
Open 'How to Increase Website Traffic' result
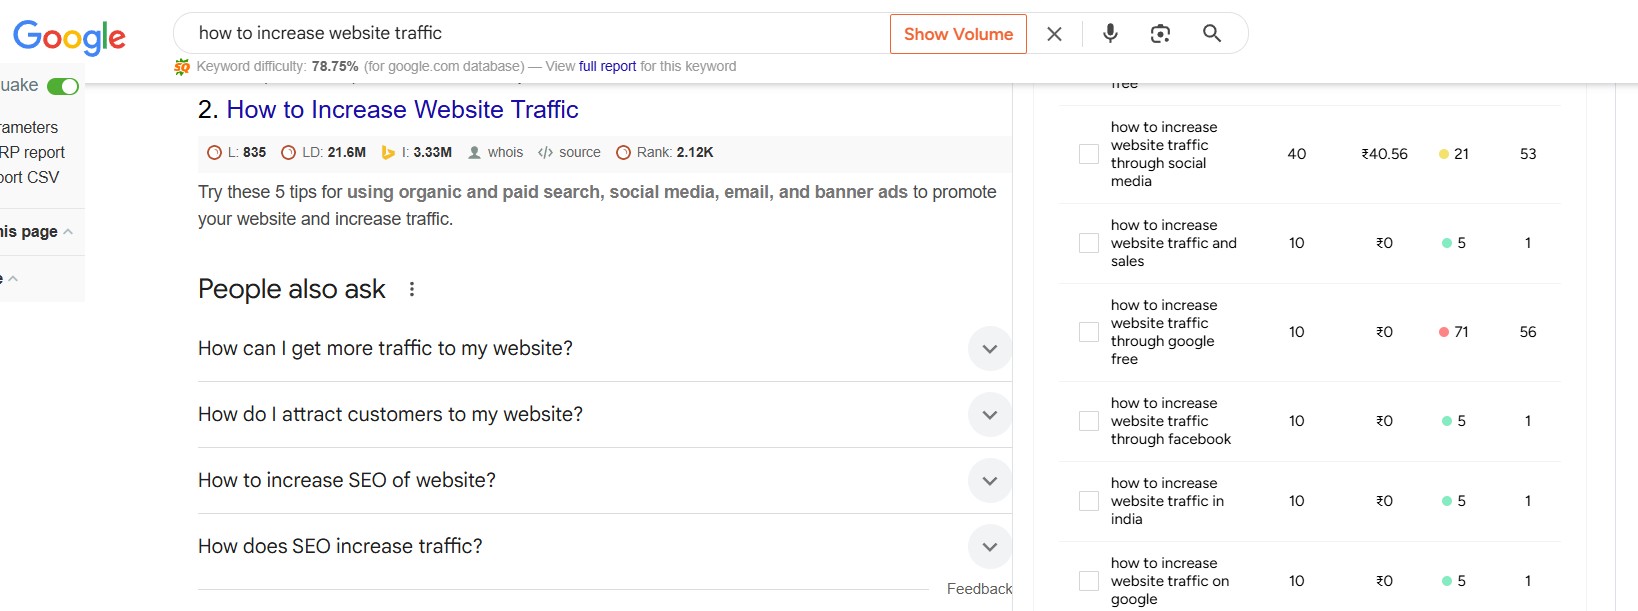(x=402, y=110)
